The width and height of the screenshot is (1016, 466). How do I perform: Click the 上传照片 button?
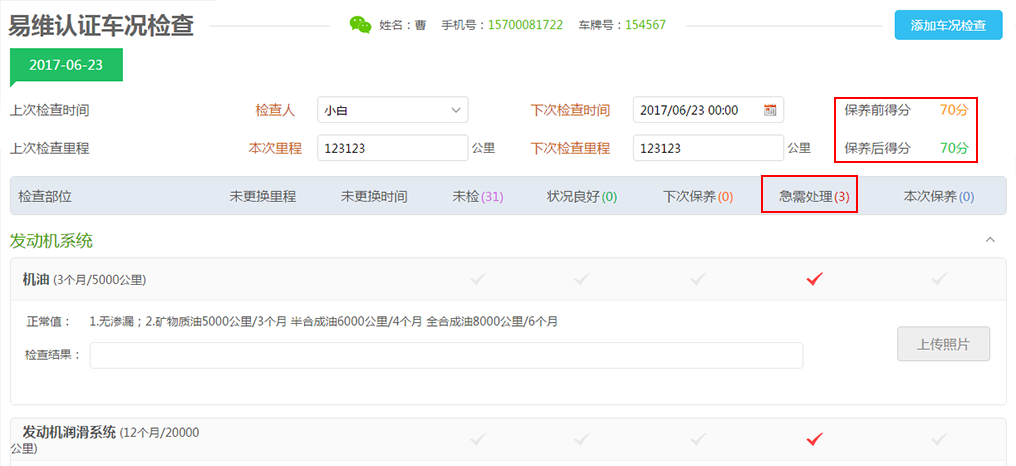click(943, 344)
